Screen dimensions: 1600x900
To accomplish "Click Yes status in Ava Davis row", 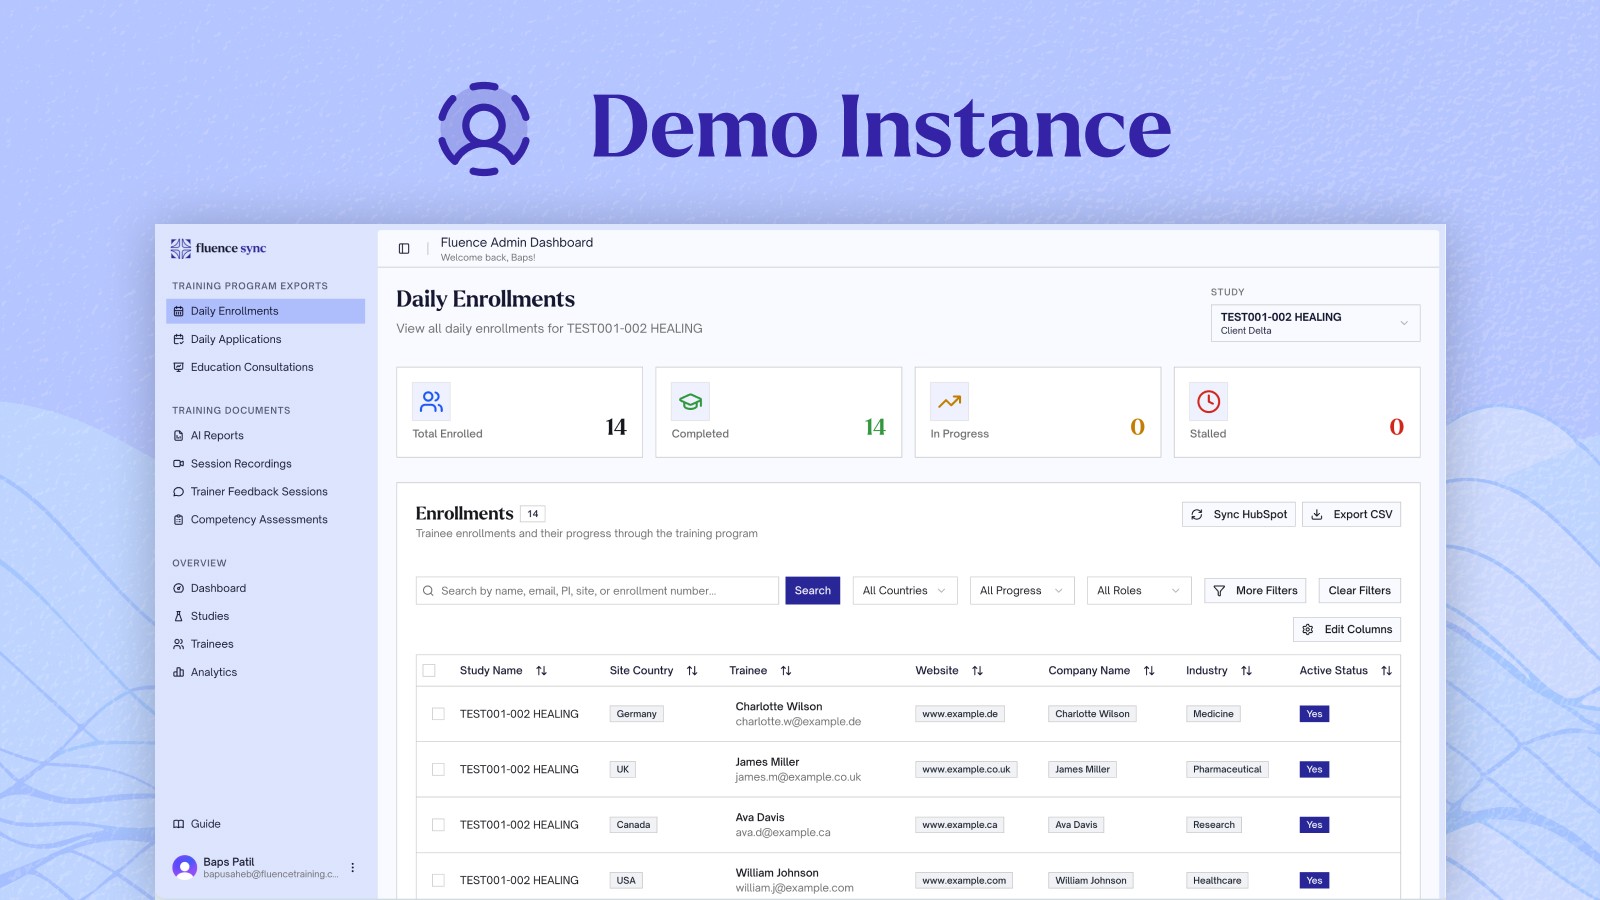I will pyautogui.click(x=1314, y=825).
